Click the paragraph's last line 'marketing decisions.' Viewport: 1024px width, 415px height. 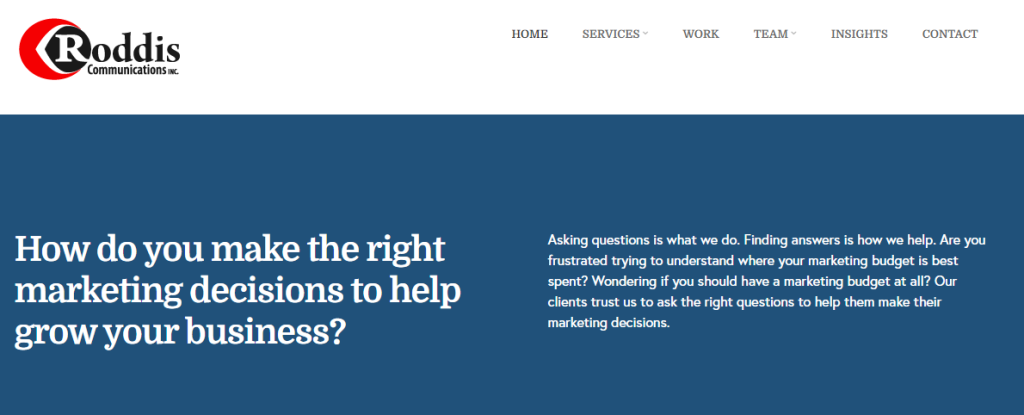pos(609,323)
